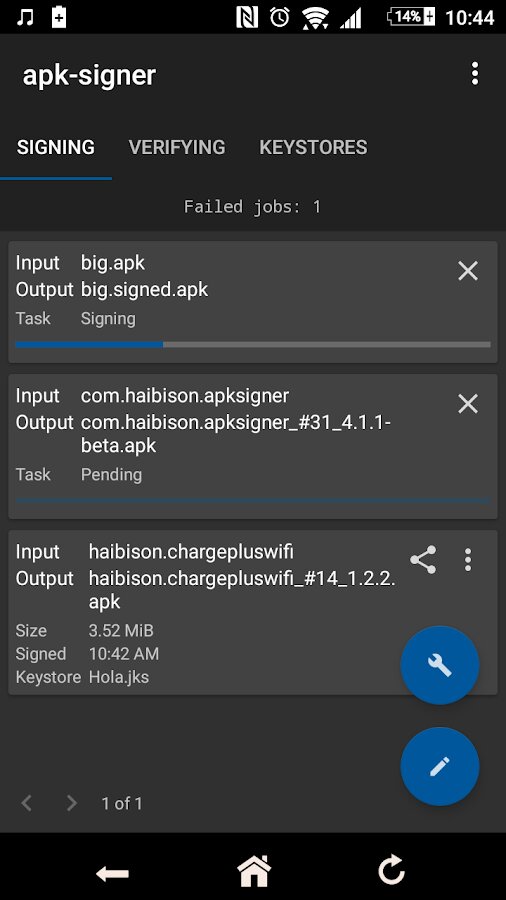The height and width of the screenshot is (900, 506).
Task: Tap the Android home button
Action: coord(254,871)
